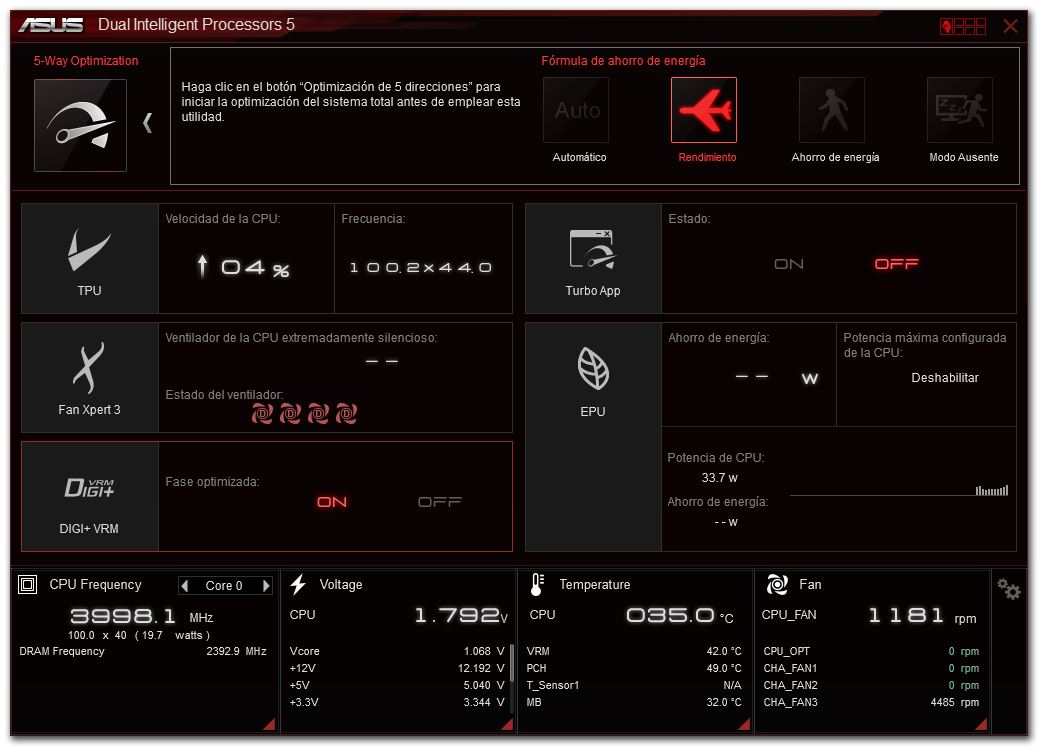Launch the 5-Way Optimization speedometer icon
The height and width of the screenshot is (755, 1043).
point(80,125)
